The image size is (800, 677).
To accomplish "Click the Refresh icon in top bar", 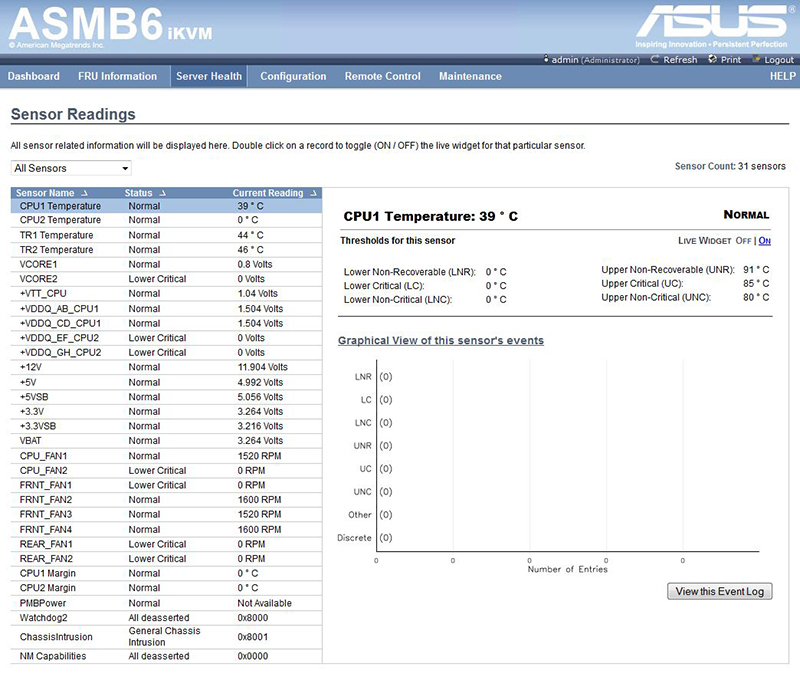I will [655, 59].
